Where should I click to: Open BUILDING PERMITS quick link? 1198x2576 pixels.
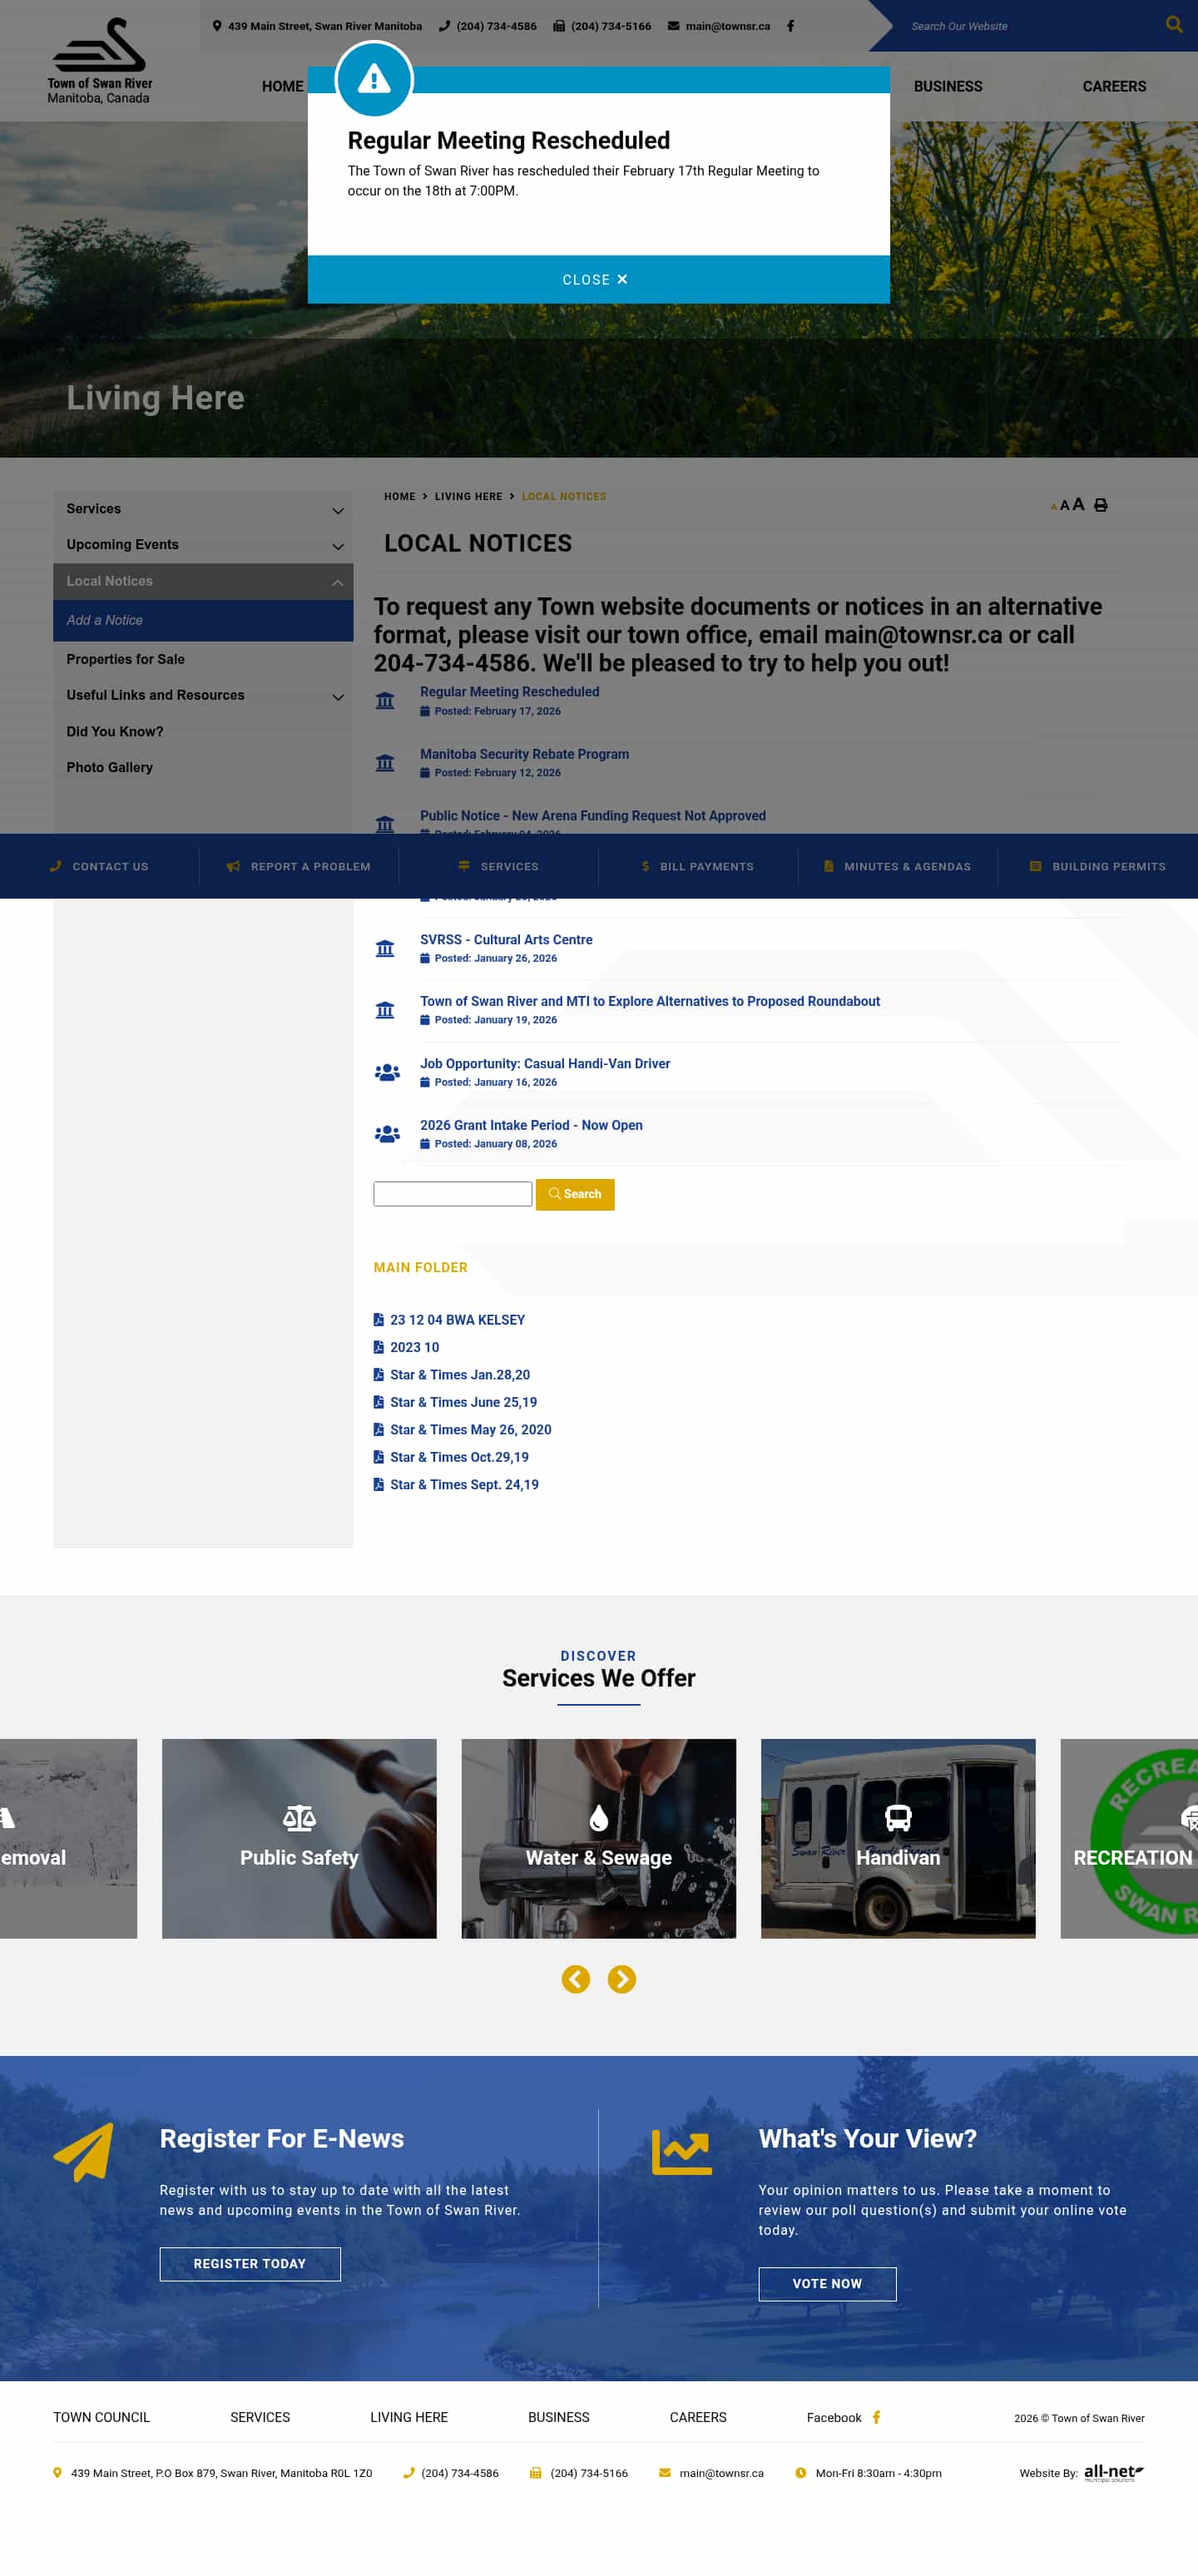coord(1098,866)
